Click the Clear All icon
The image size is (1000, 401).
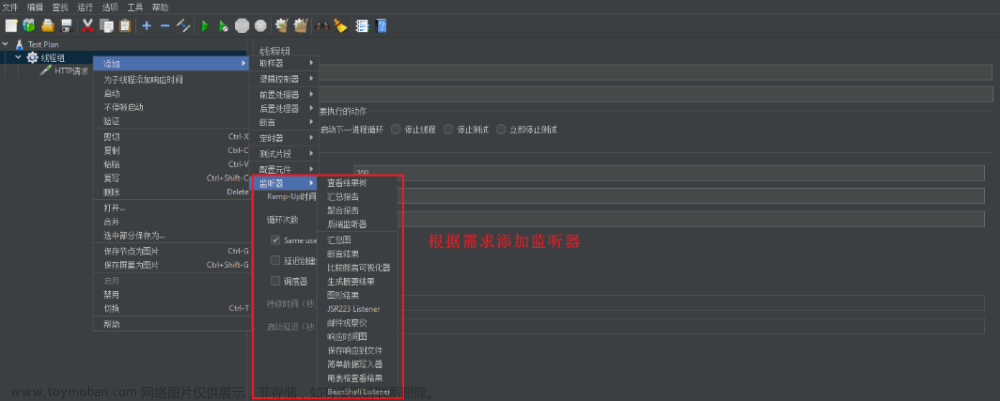300,26
